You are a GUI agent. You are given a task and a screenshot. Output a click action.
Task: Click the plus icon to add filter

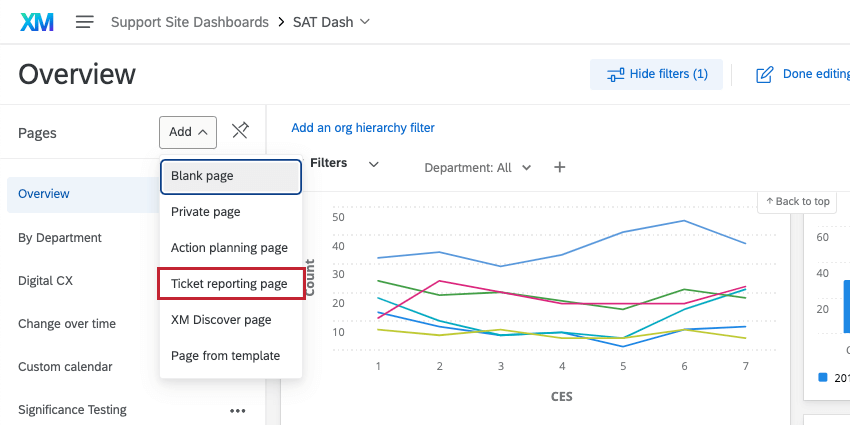pyautogui.click(x=560, y=167)
